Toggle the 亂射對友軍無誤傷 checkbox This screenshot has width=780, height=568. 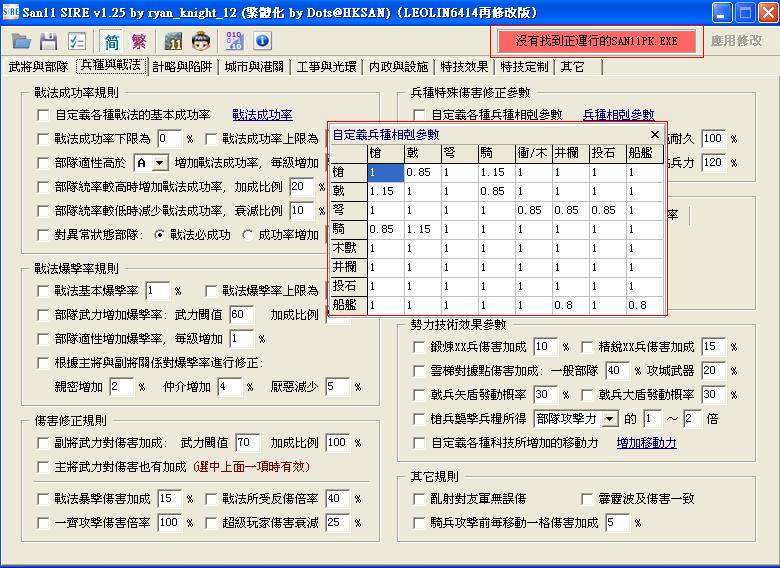tap(419, 498)
